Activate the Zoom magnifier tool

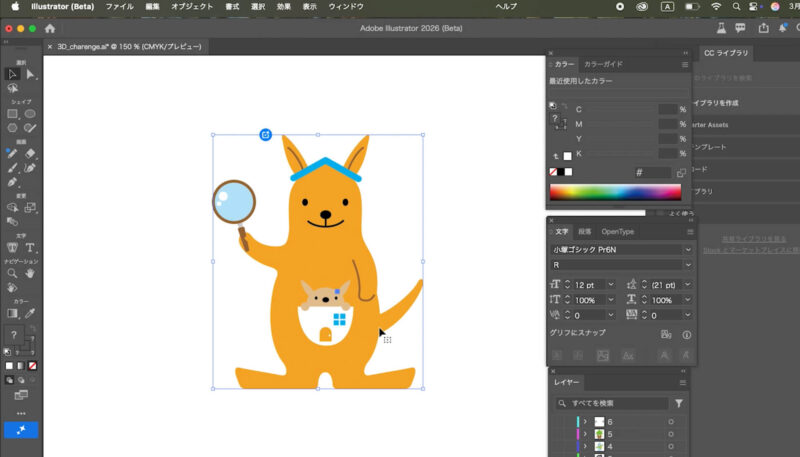click(x=12, y=273)
